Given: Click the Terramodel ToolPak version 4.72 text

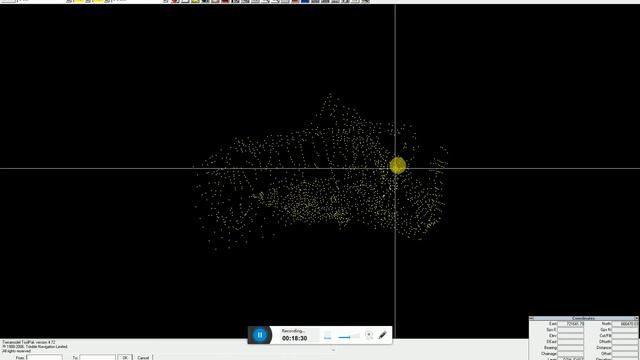Looking at the screenshot, I should [x=29, y=342].
